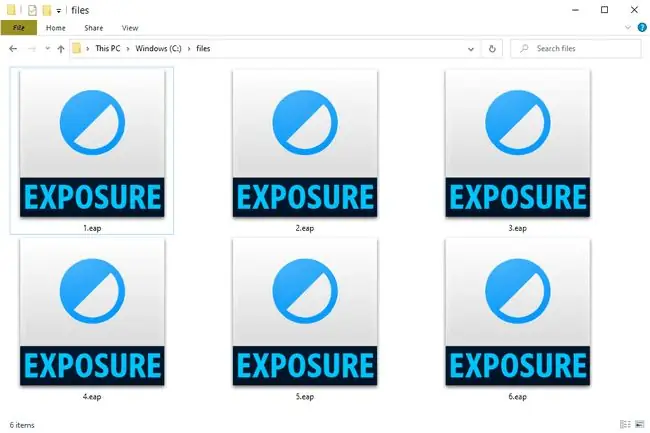The height and width of the screenshot is (433, 650).
Task: Close the files window
Action: [x=634, y=10]
